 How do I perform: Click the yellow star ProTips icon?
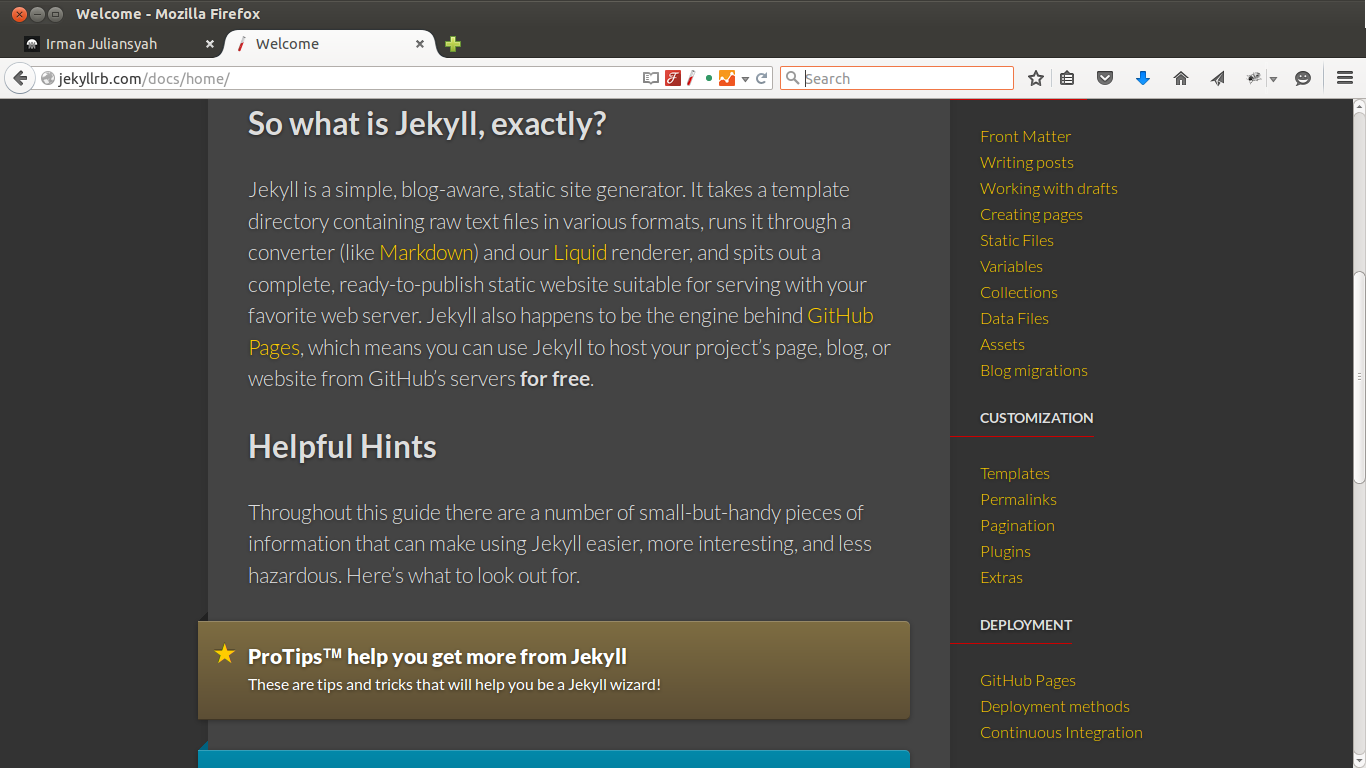coord(225,654)
